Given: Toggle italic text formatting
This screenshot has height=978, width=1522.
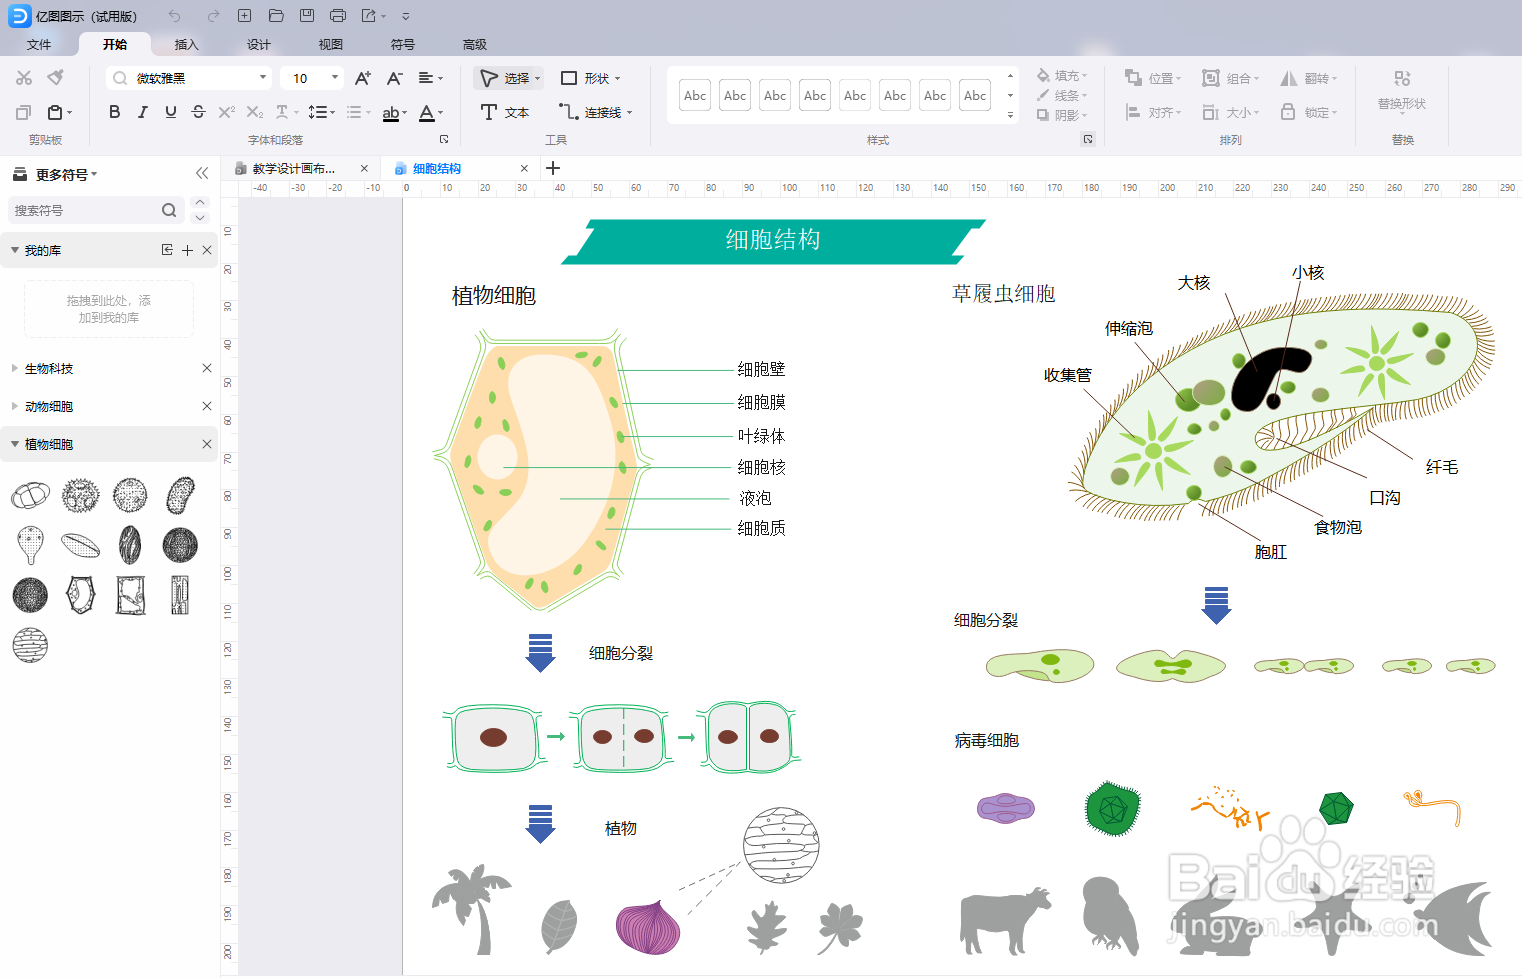Looking at the screenshot, I should pos(142,112).
